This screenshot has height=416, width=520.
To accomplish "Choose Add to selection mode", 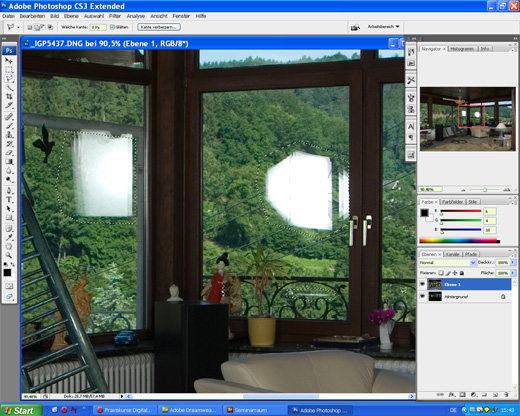I will (x=37, y=27).
